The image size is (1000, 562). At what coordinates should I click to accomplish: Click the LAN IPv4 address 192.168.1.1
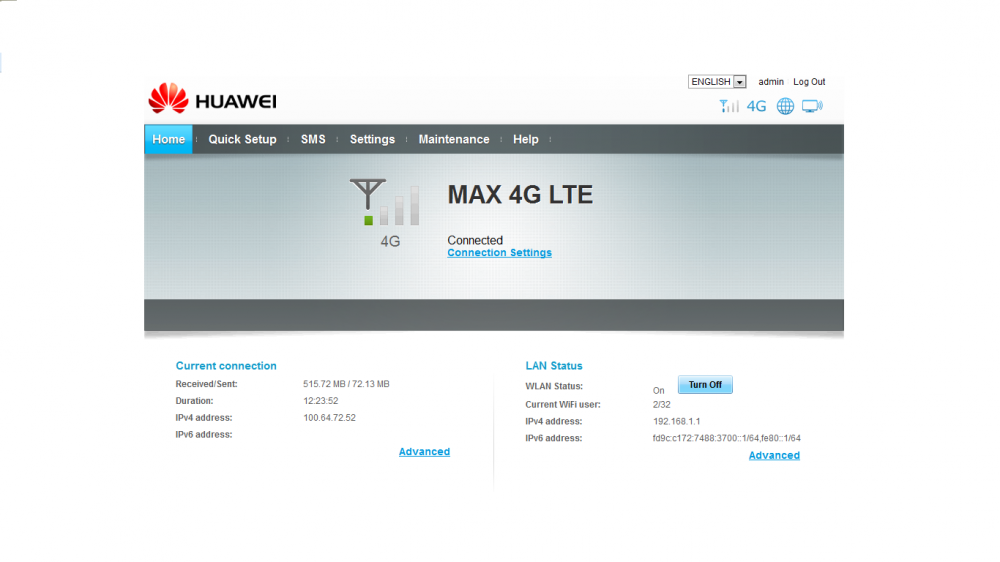(x=677, y=422)
